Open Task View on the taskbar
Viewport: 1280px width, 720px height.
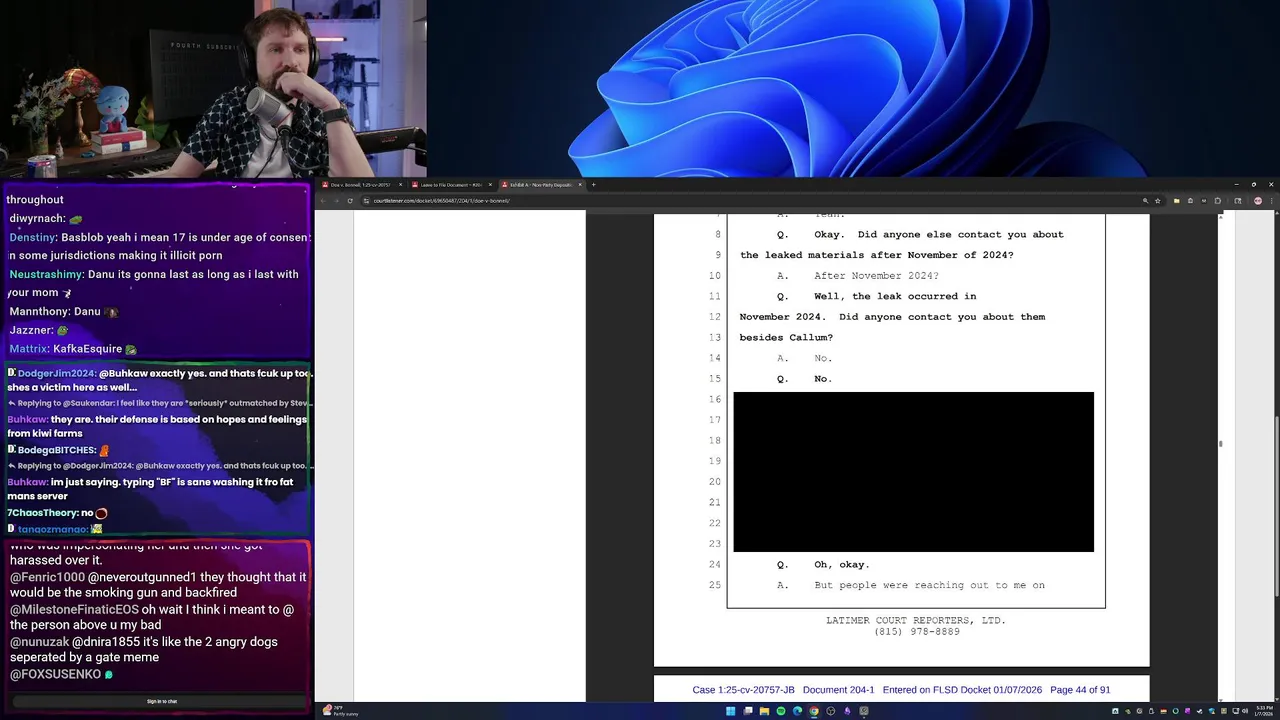(748, 711)
